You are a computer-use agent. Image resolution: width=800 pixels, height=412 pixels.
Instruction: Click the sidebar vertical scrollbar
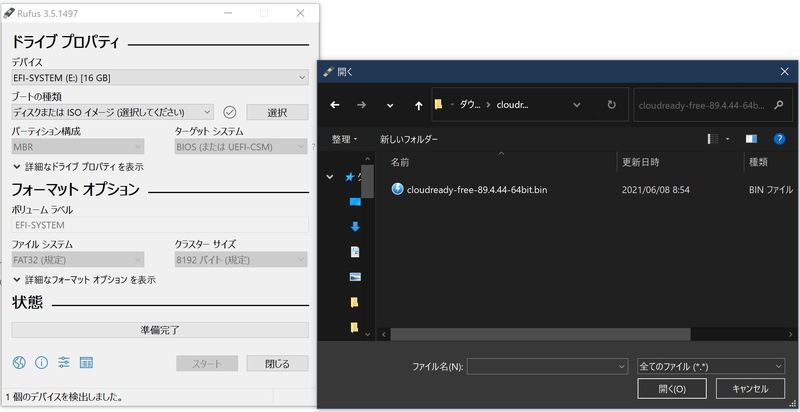[367, 181]
